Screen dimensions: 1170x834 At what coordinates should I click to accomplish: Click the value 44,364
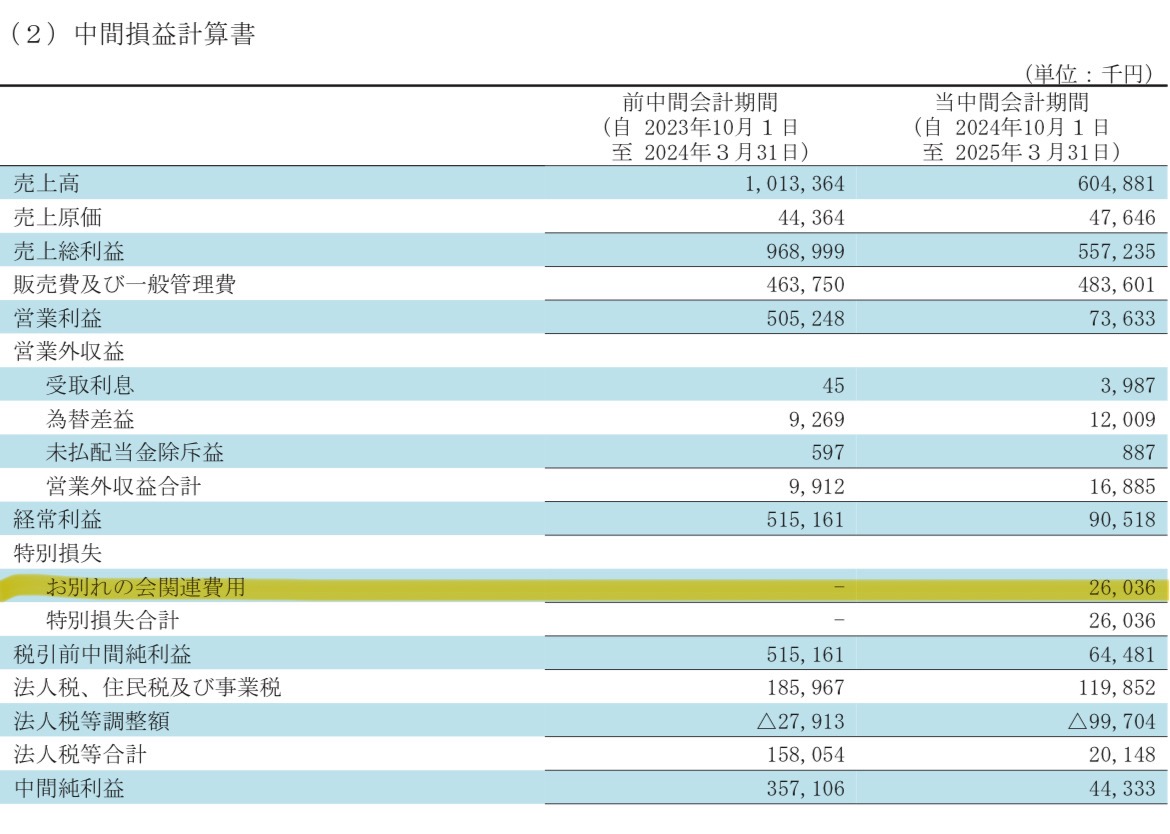[x=811, y=218]
